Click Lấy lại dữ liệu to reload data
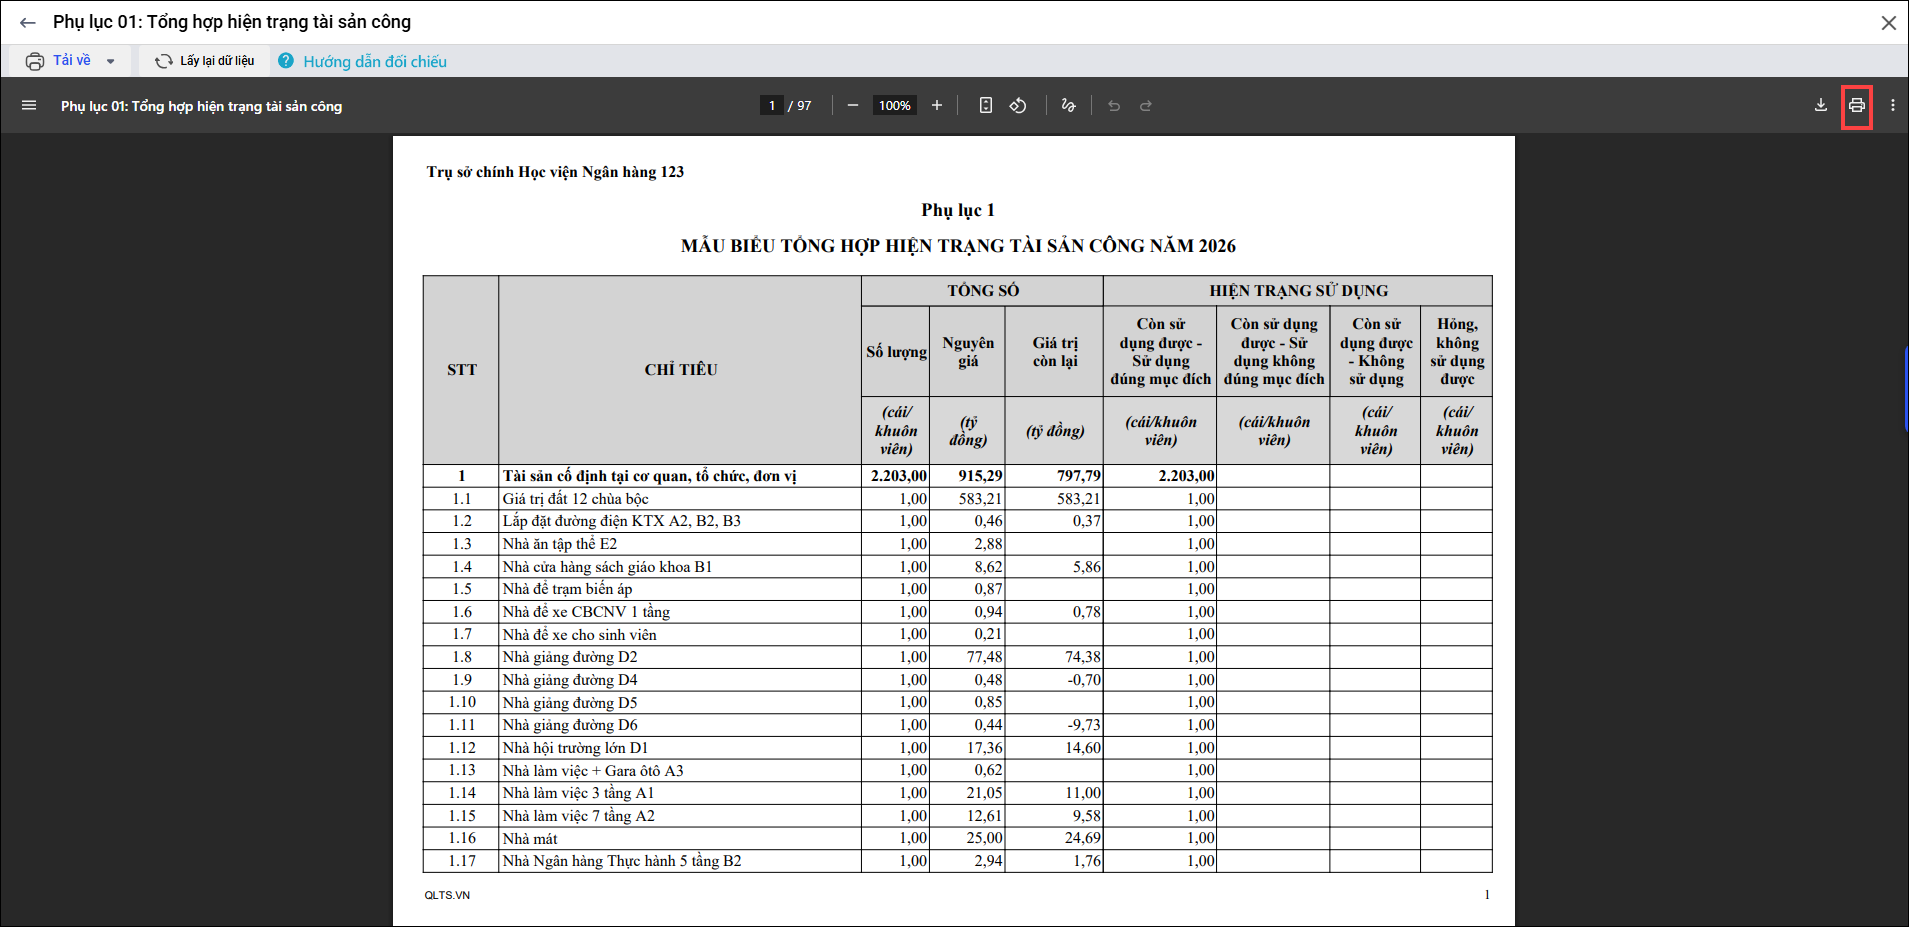 pyautogui.click(x=205, y=61)
